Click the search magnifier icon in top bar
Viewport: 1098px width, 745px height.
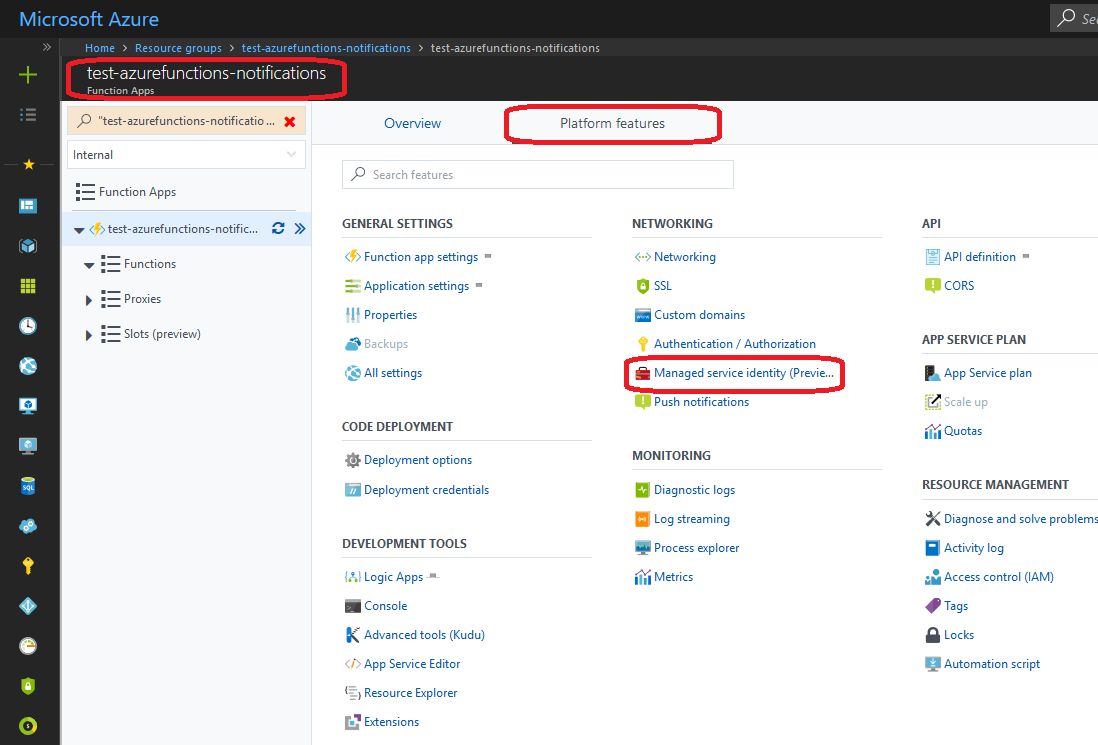click(x=1066, y=18)
